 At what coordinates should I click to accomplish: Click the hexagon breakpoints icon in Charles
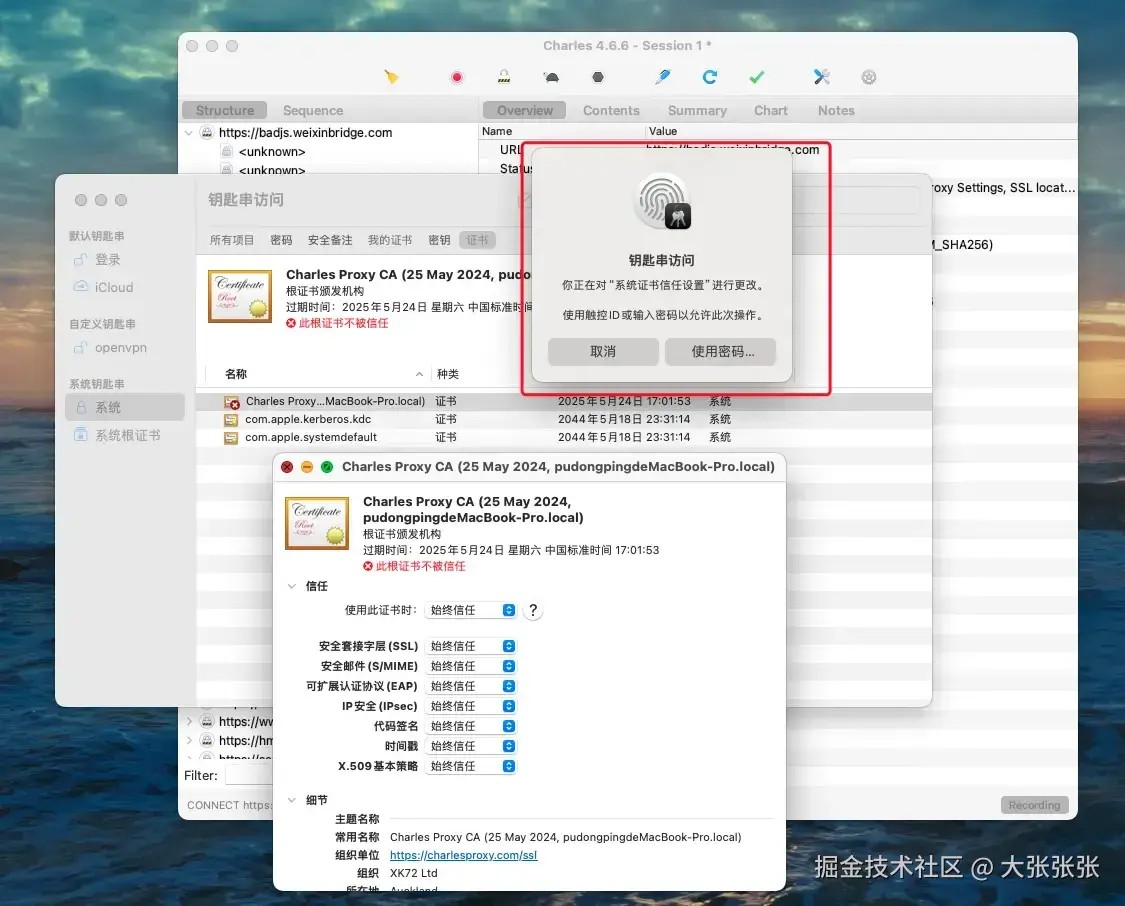598,77
